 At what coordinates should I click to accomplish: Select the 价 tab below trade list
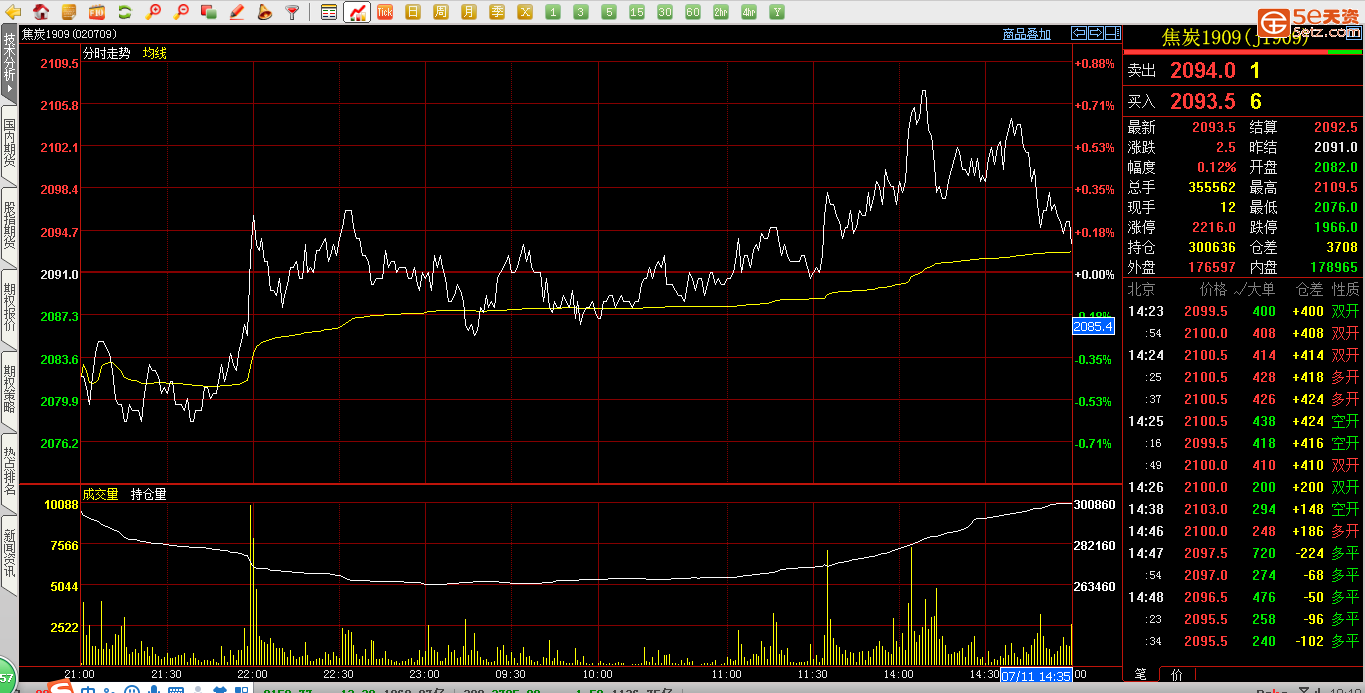1176,674
